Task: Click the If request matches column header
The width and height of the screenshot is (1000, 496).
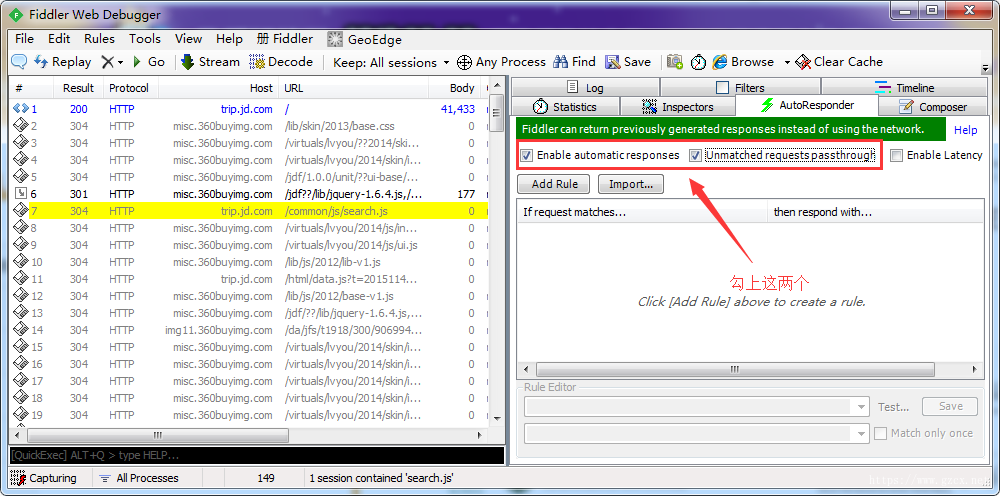Action: [642, 212]
